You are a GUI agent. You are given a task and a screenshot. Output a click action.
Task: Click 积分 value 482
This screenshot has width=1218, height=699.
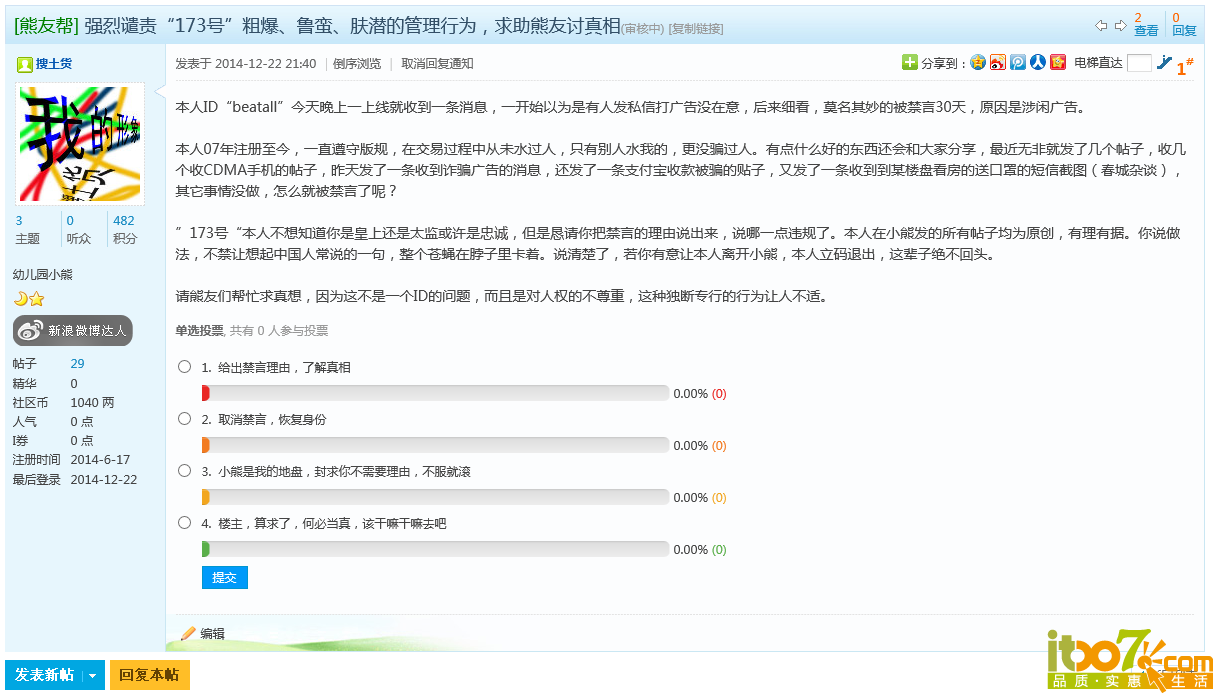pyautogui.click(x=124, y=221)
